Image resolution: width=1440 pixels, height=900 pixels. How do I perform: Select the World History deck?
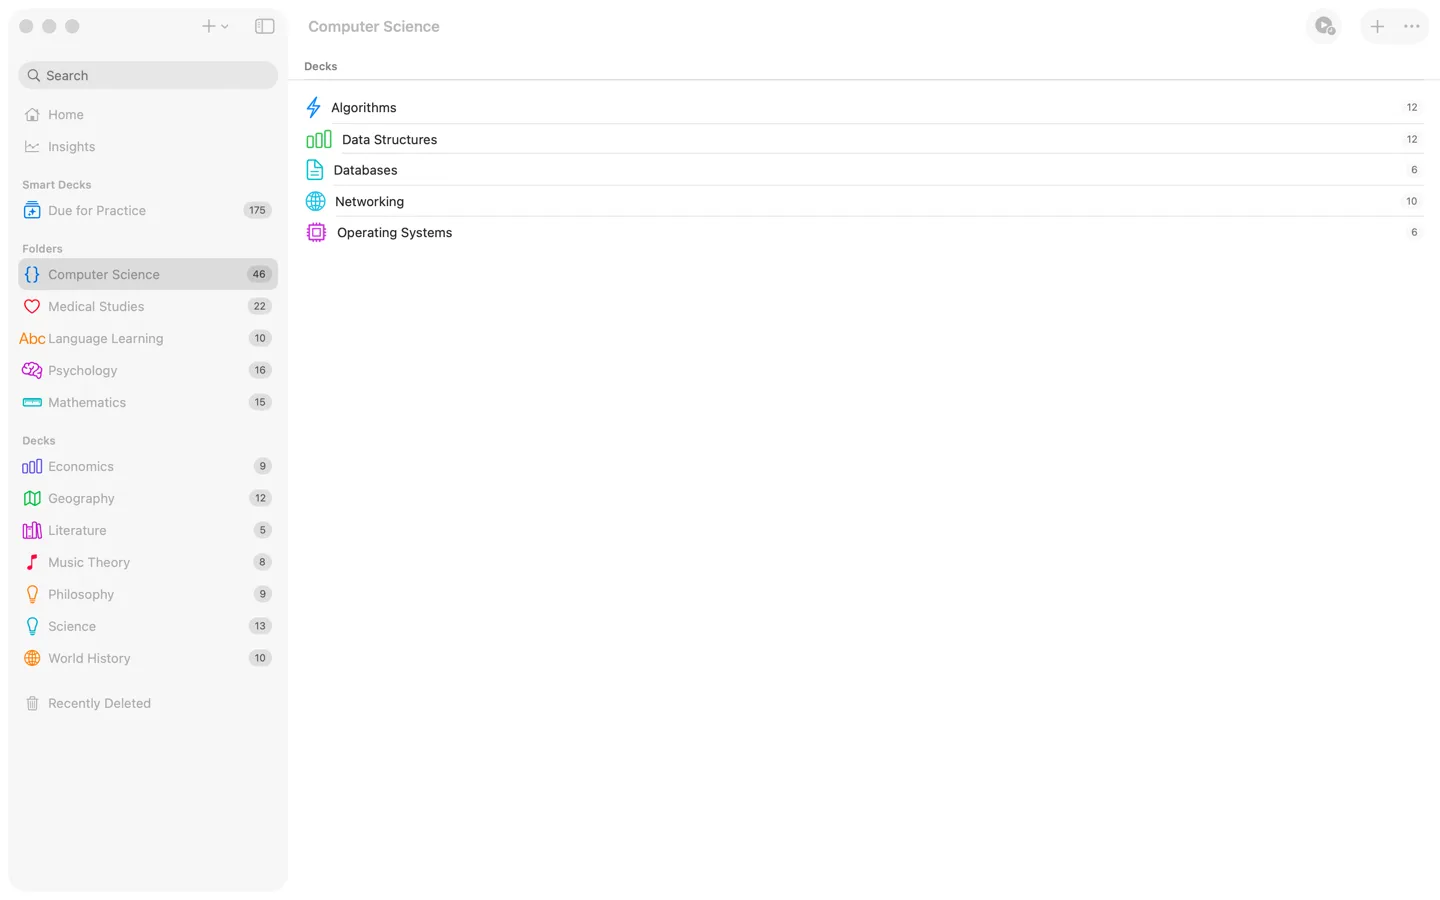pos(148,658)
